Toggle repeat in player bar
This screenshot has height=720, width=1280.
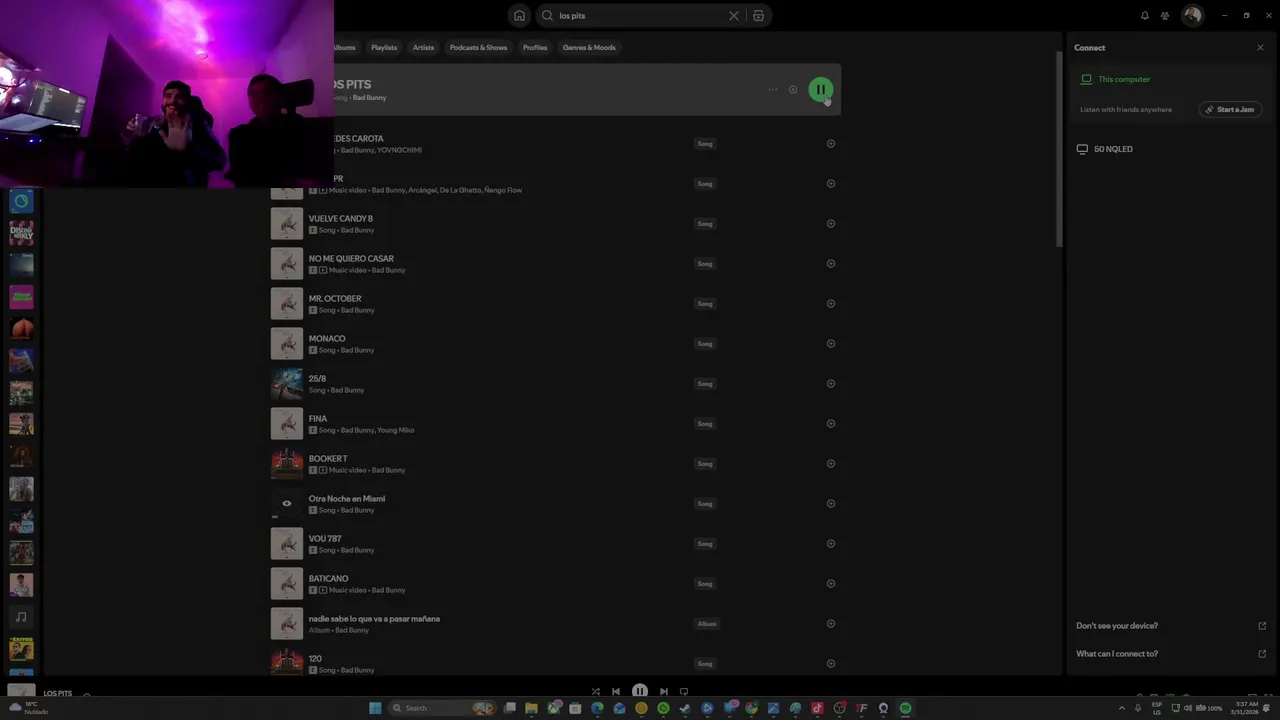pyautogui.click(x=684, y=691)
